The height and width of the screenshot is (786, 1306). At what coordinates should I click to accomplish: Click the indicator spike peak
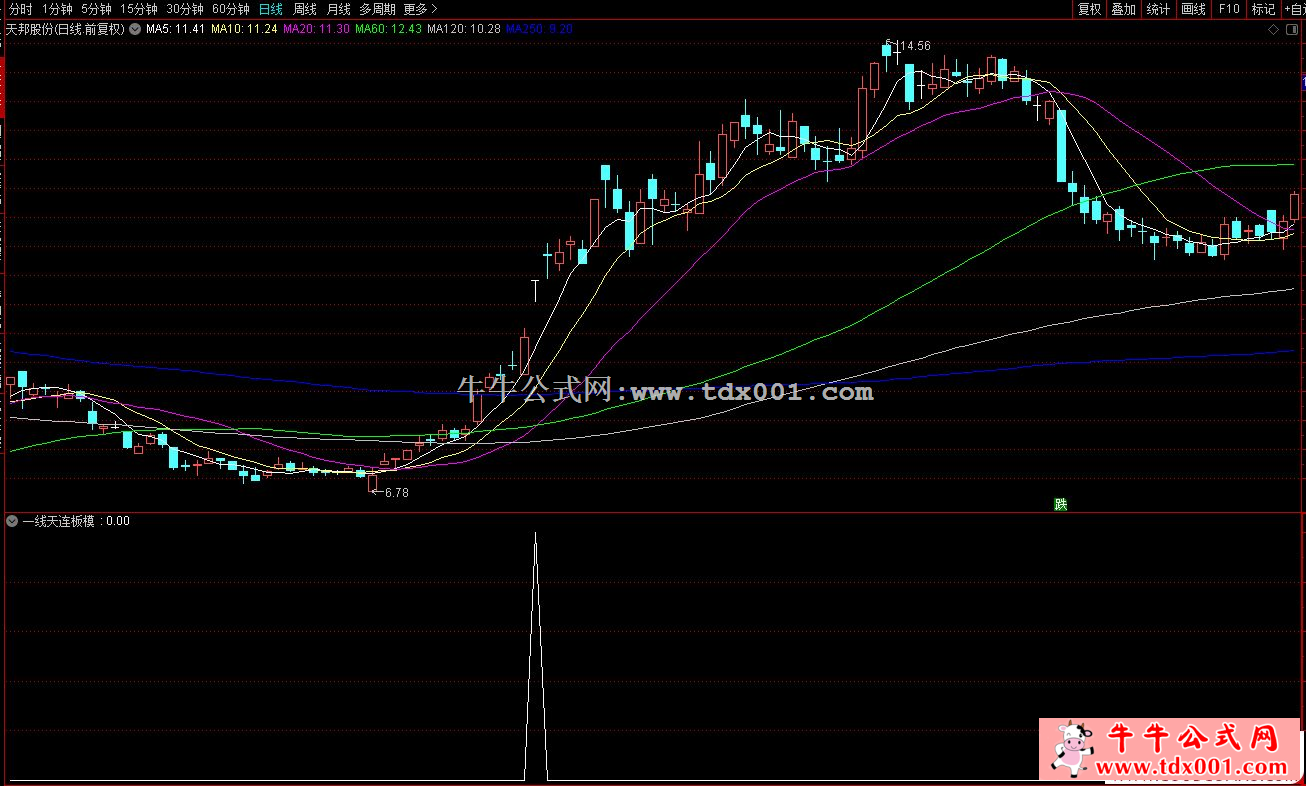535,534
